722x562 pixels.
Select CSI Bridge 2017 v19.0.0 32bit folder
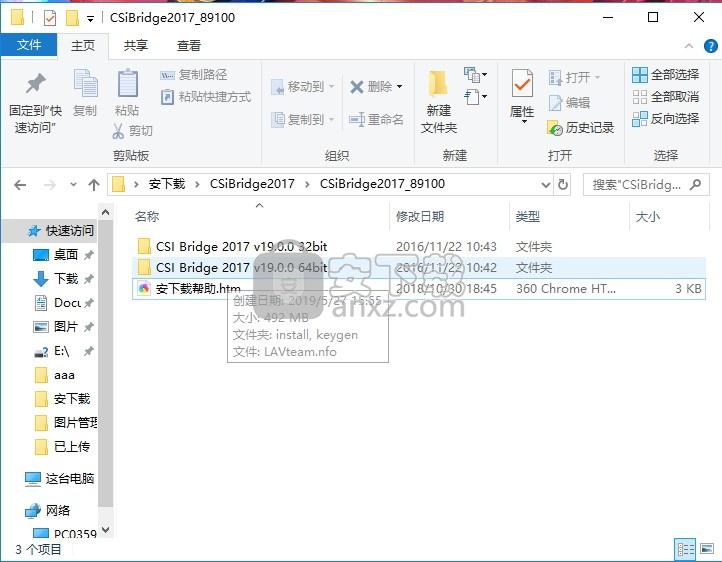click(419, 247)
